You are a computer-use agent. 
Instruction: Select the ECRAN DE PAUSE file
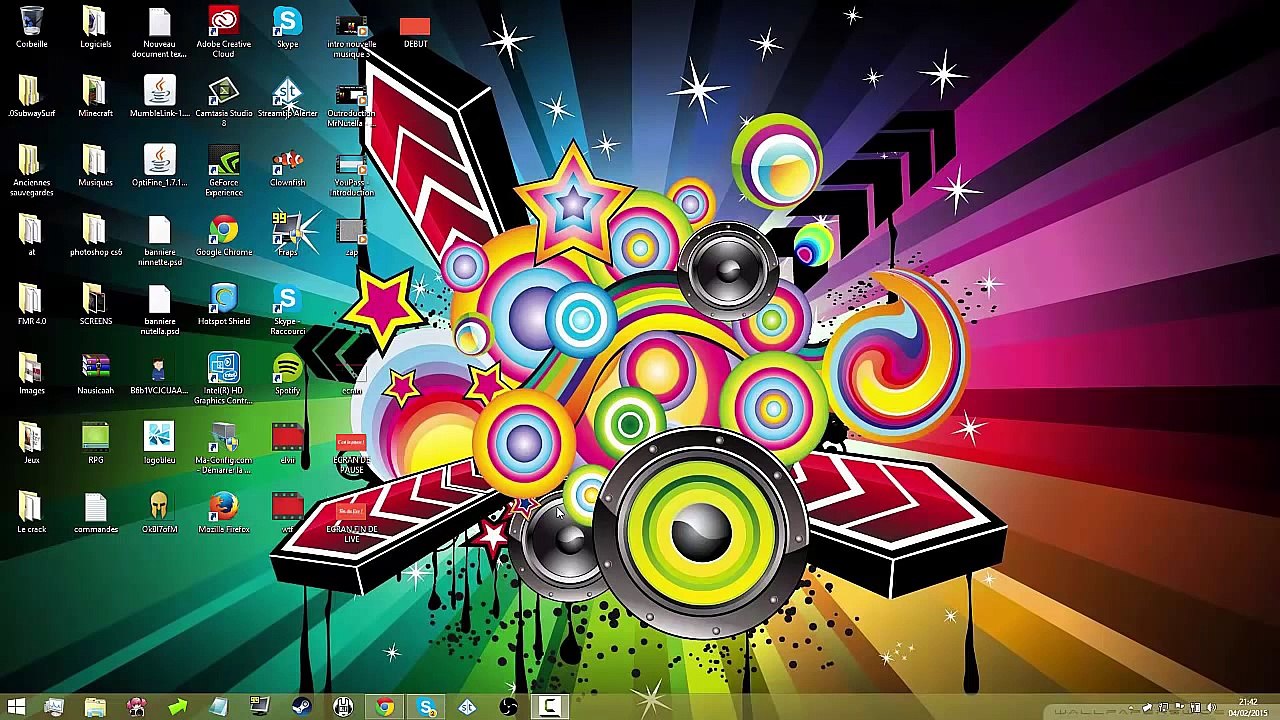[x=351, y=453]
